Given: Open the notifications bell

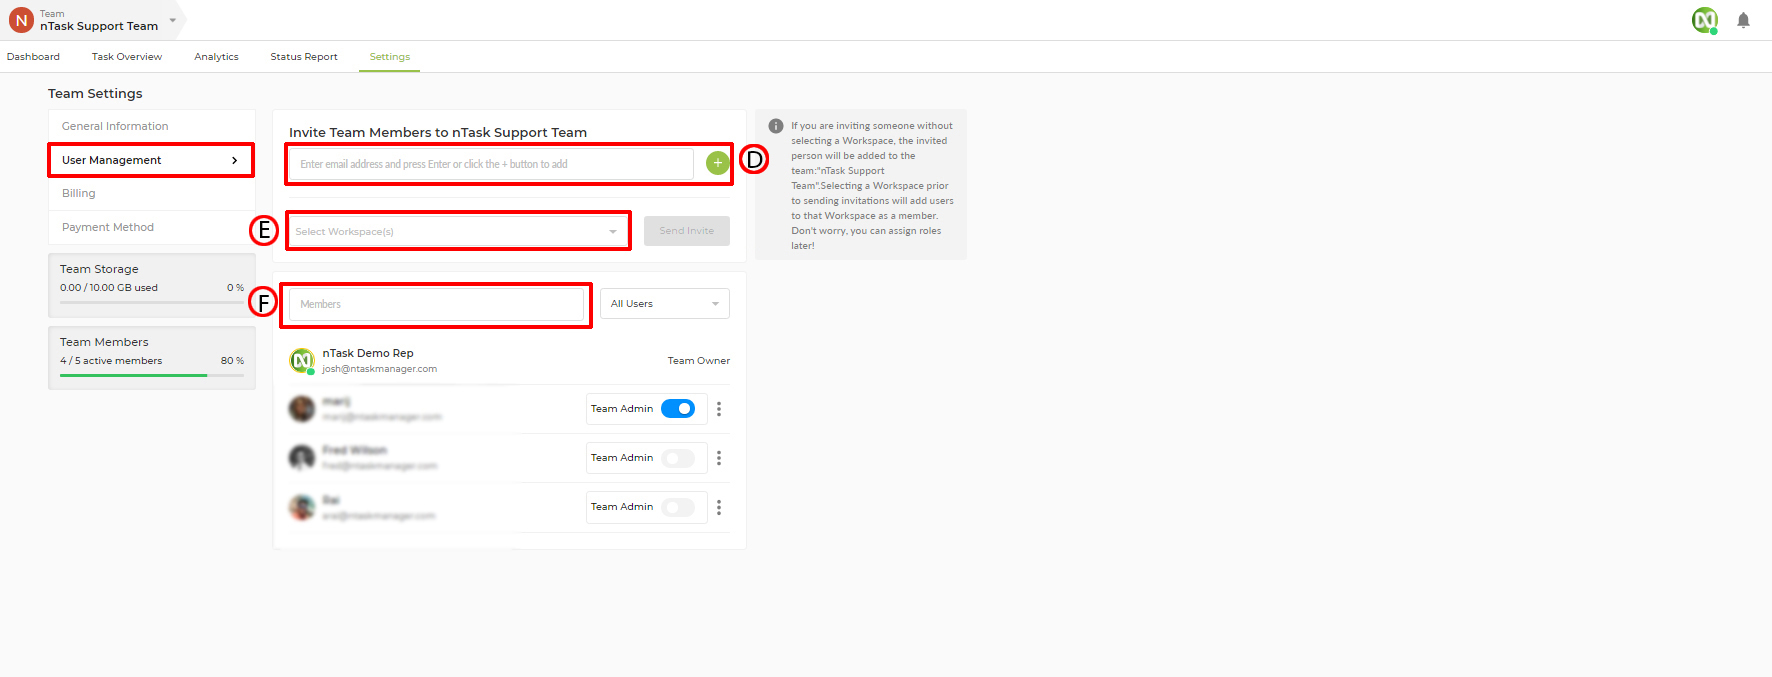Looking at the screenshot, I should tap(1743, 20).
